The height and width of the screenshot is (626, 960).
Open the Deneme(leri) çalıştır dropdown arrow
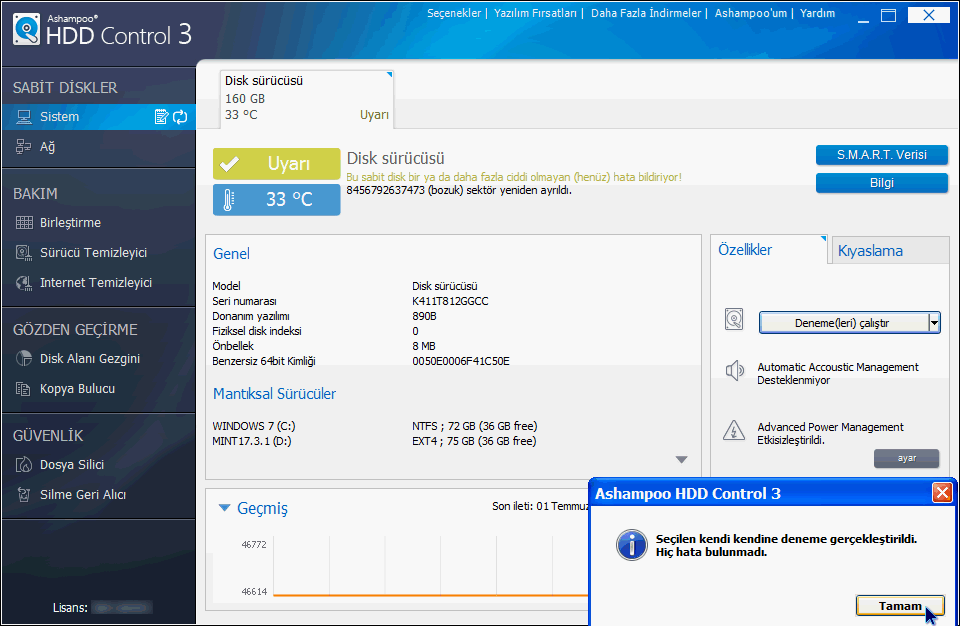pyautogui.click(x=934, y=323)
